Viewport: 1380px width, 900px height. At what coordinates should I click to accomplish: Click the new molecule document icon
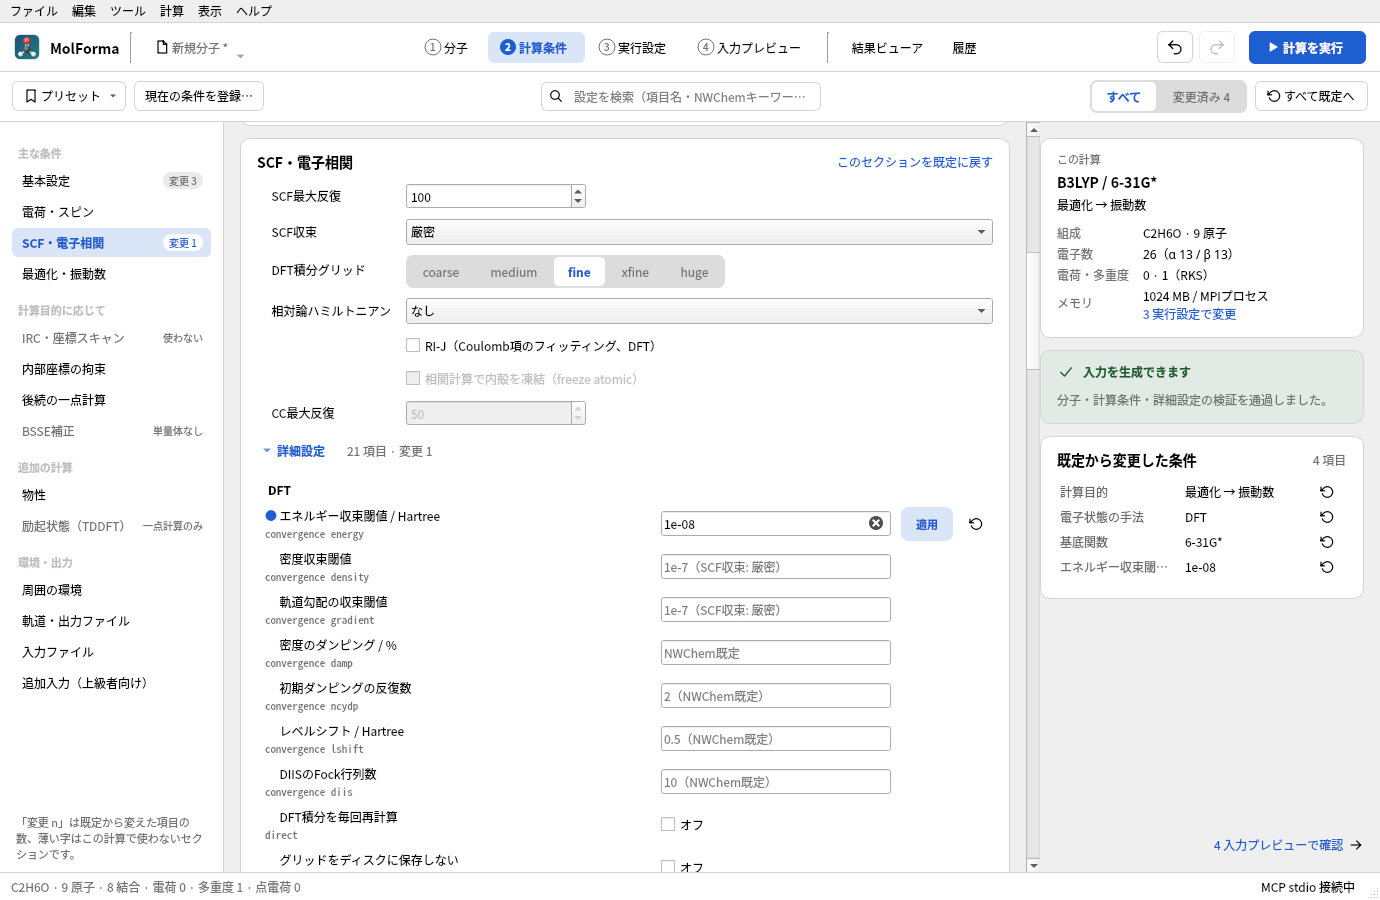click(x=162, y=47)
